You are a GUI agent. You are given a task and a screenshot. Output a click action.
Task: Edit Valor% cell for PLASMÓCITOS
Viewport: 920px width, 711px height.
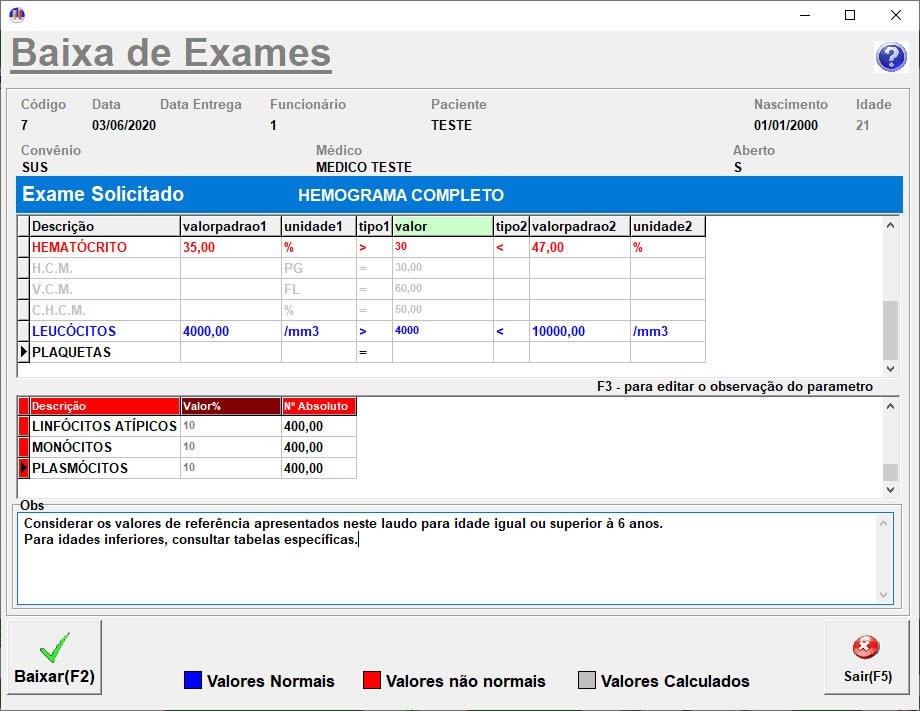[x=231, y=468]
